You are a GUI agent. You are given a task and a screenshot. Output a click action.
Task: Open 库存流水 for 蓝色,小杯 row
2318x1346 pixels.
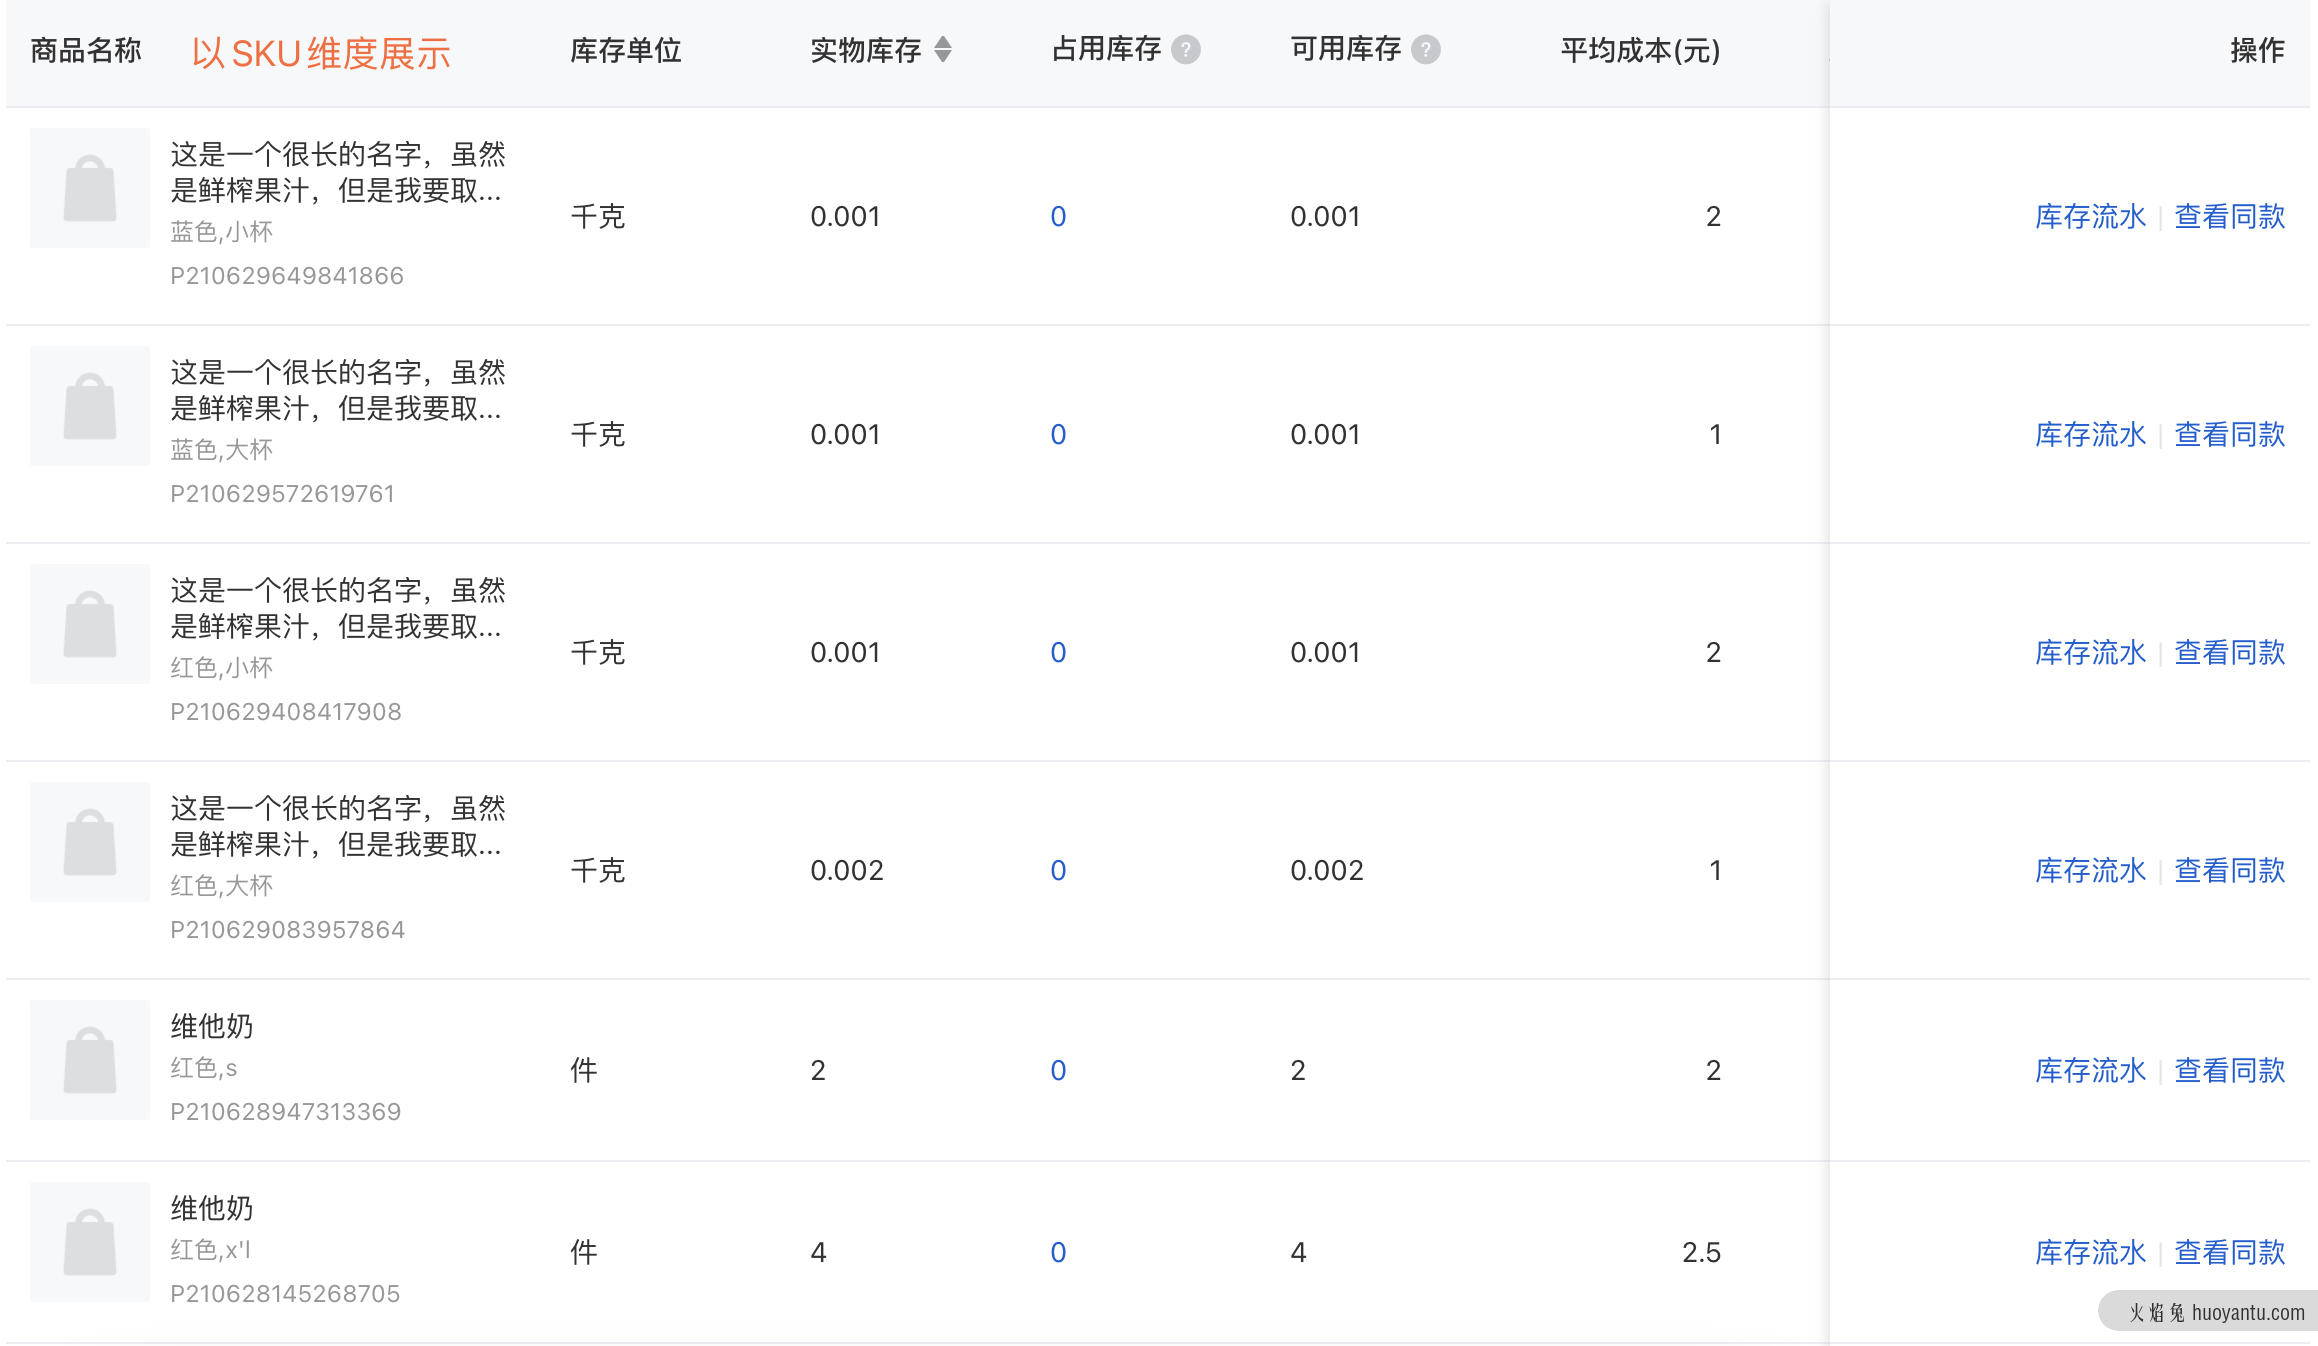[x=2090, y=216]
